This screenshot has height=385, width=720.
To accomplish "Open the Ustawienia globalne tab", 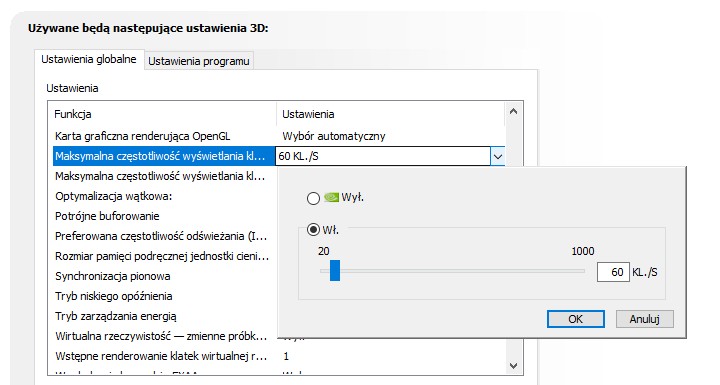I will click(x=89, y=59).
